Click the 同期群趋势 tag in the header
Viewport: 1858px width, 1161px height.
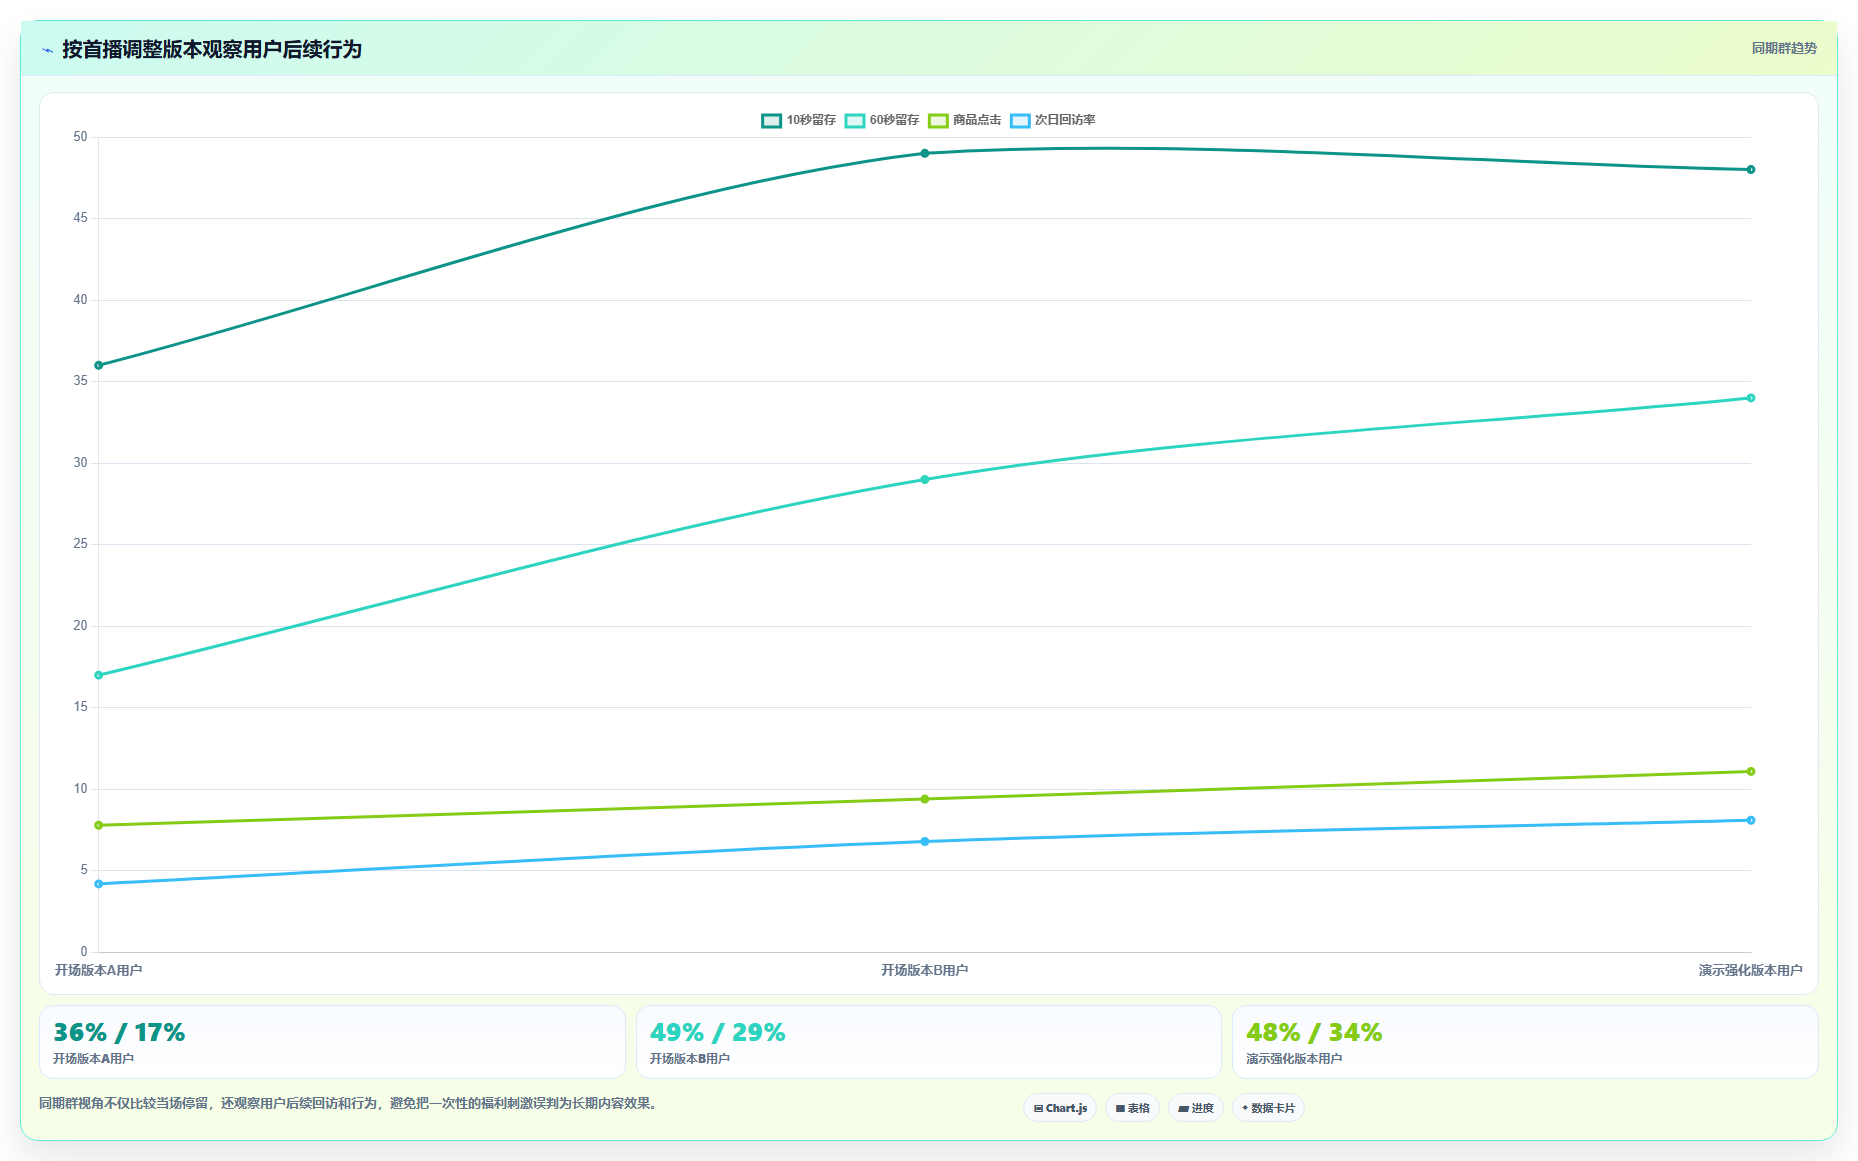click(x=1784, y=48)
